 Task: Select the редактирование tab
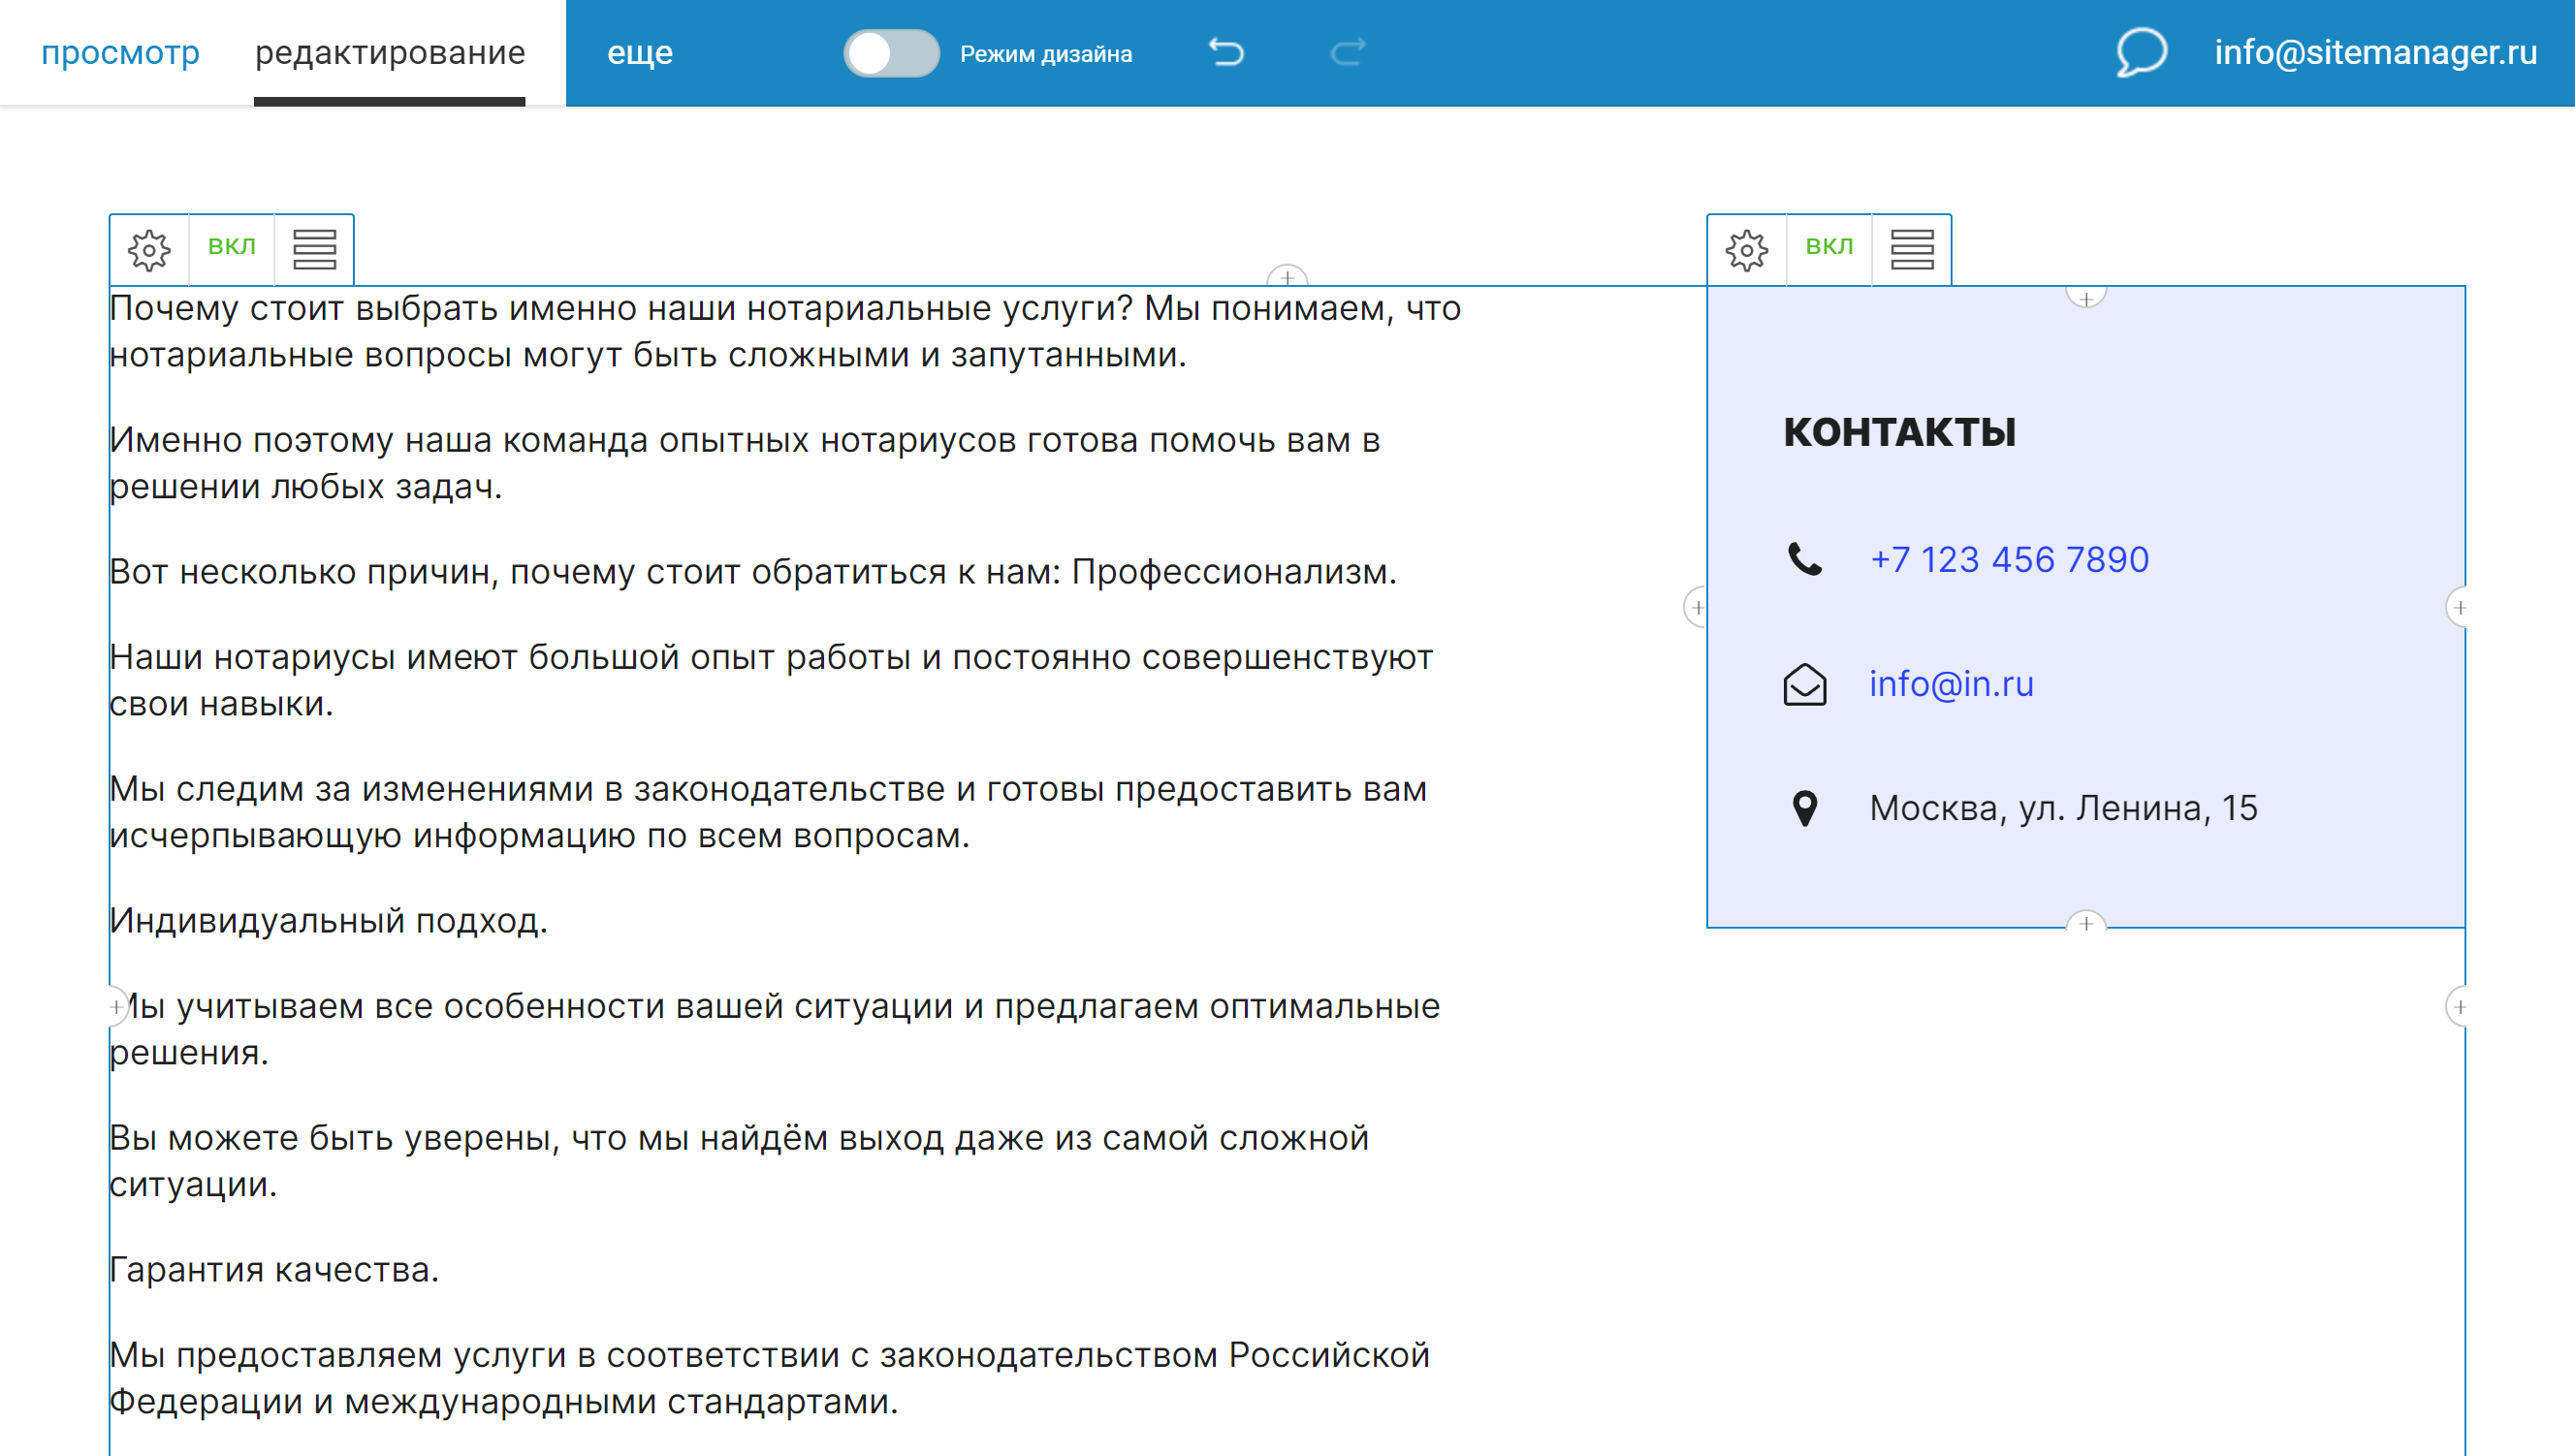(391, 51)
